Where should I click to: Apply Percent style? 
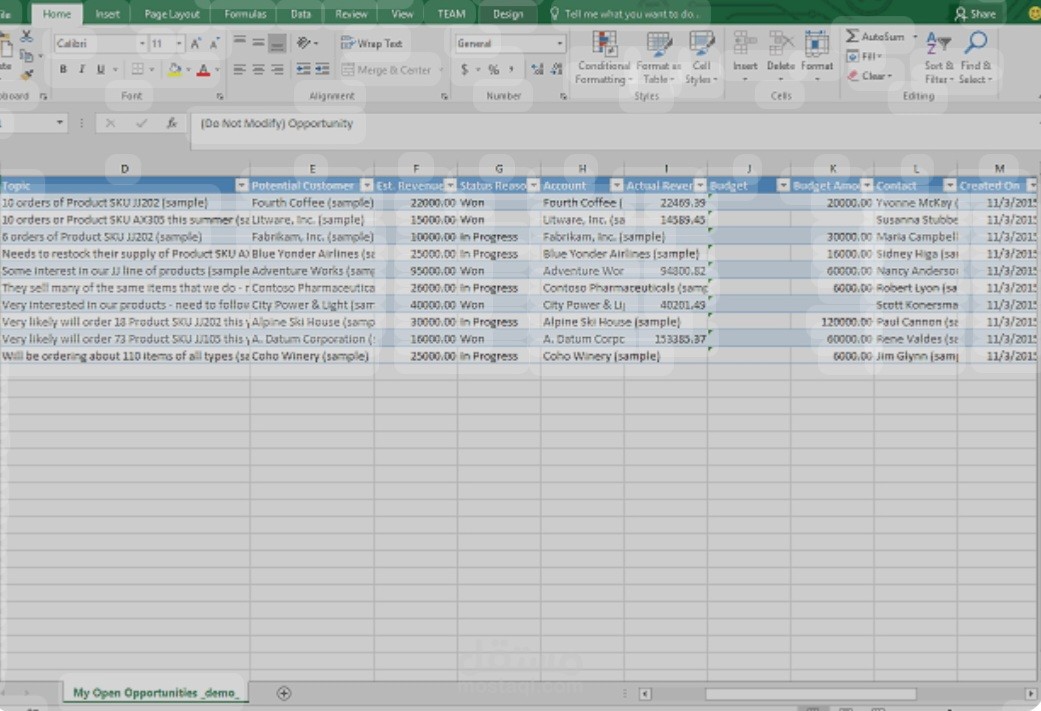point(493,69)
